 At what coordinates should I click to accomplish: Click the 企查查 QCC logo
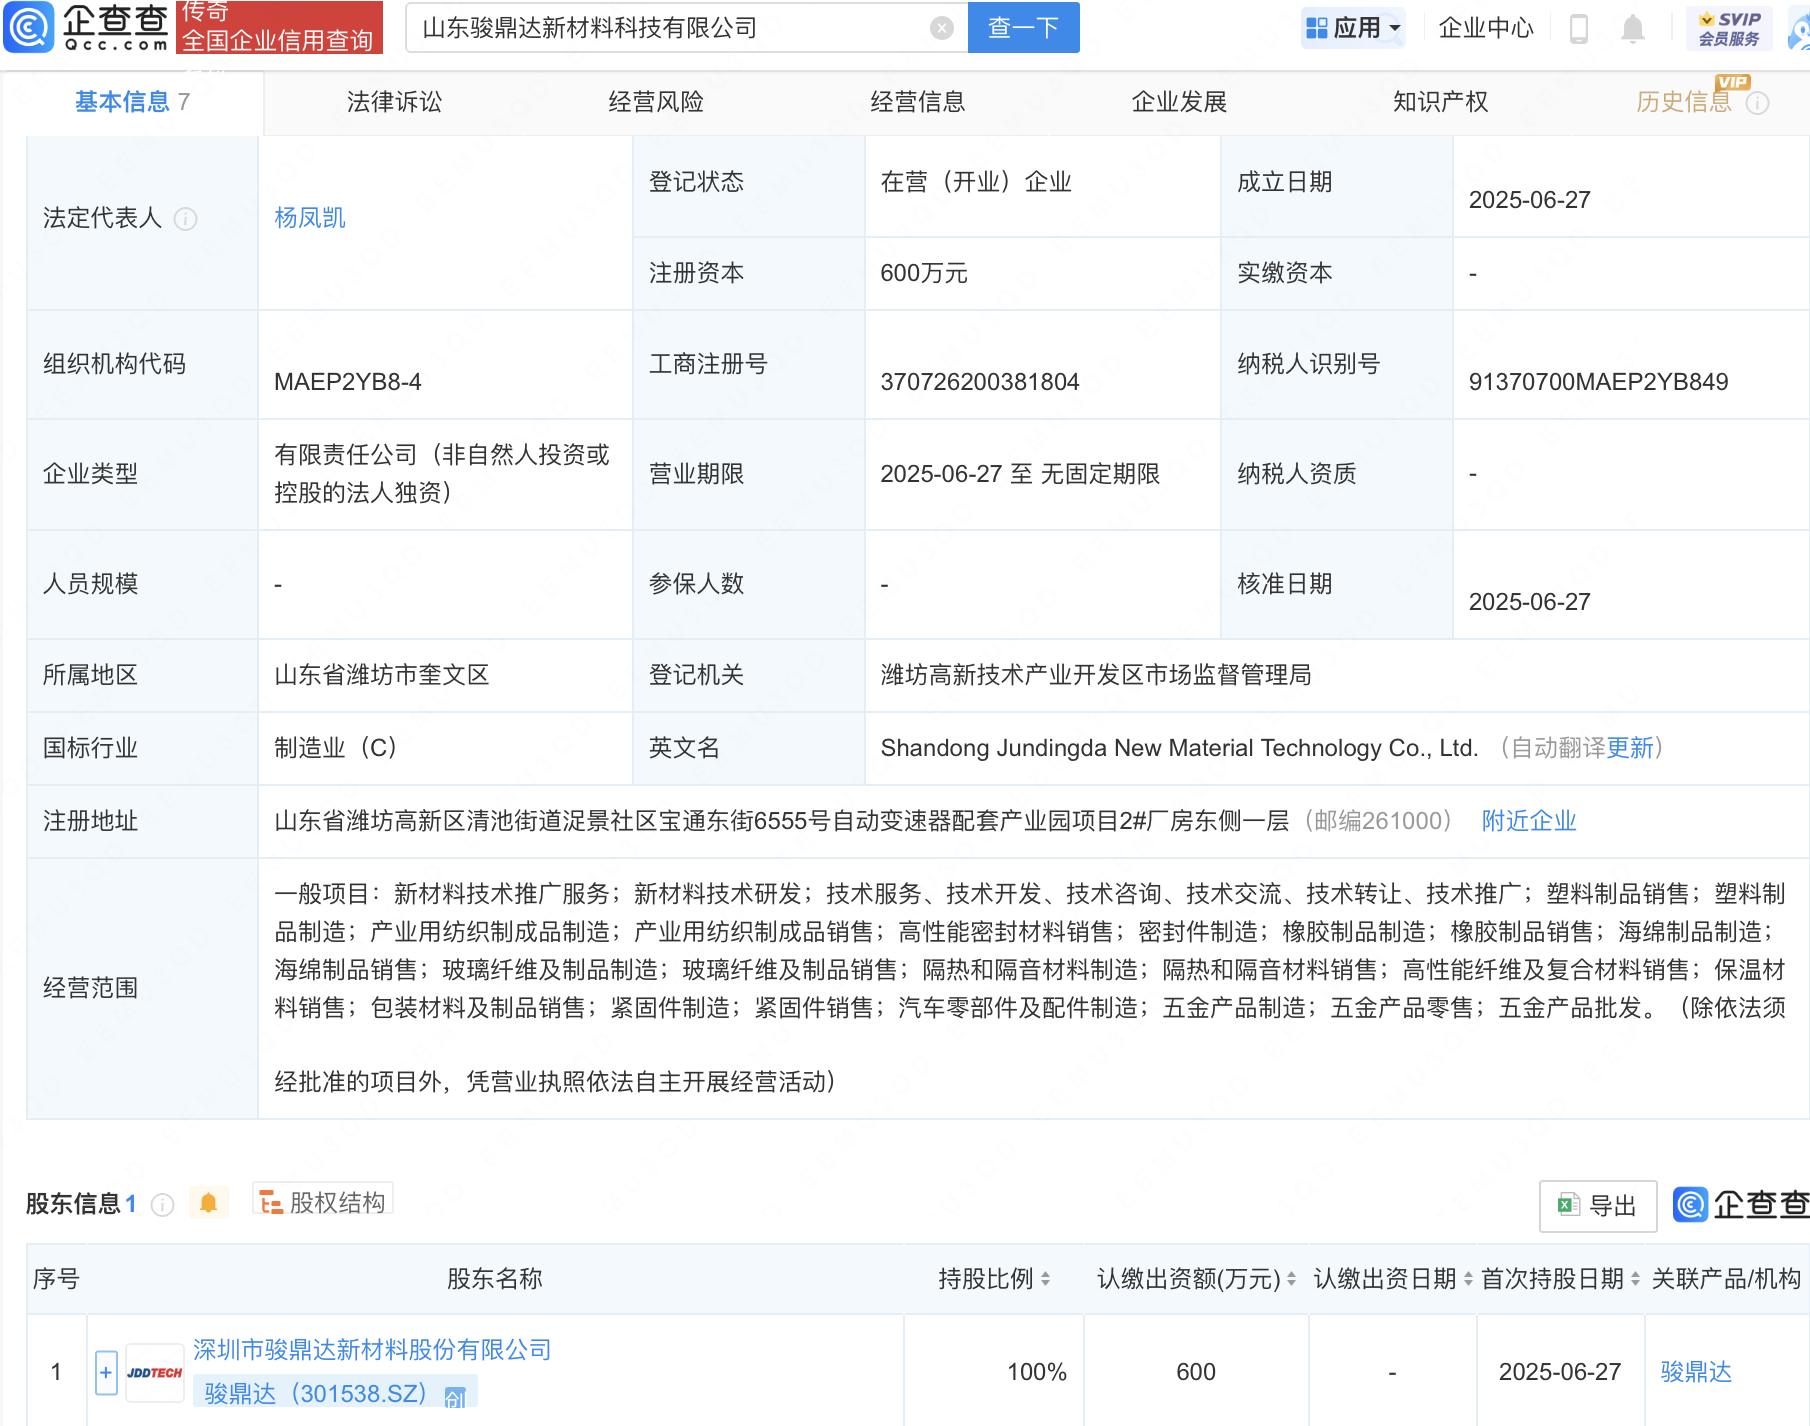(90, 27)
